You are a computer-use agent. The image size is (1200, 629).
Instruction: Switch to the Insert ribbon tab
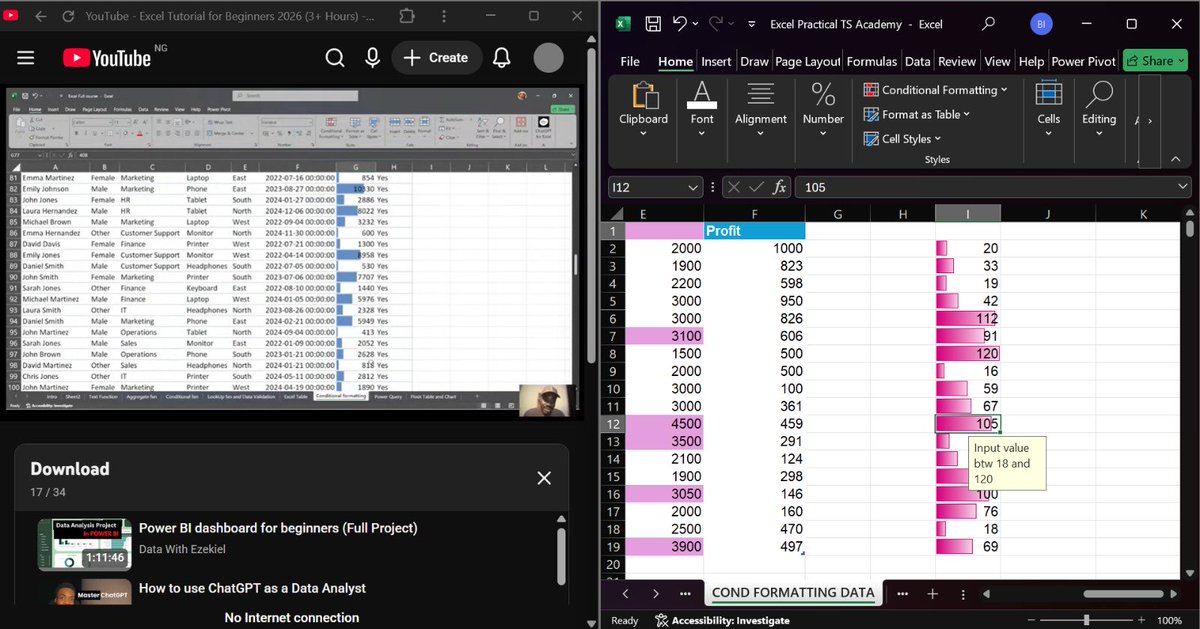point(716,61)
